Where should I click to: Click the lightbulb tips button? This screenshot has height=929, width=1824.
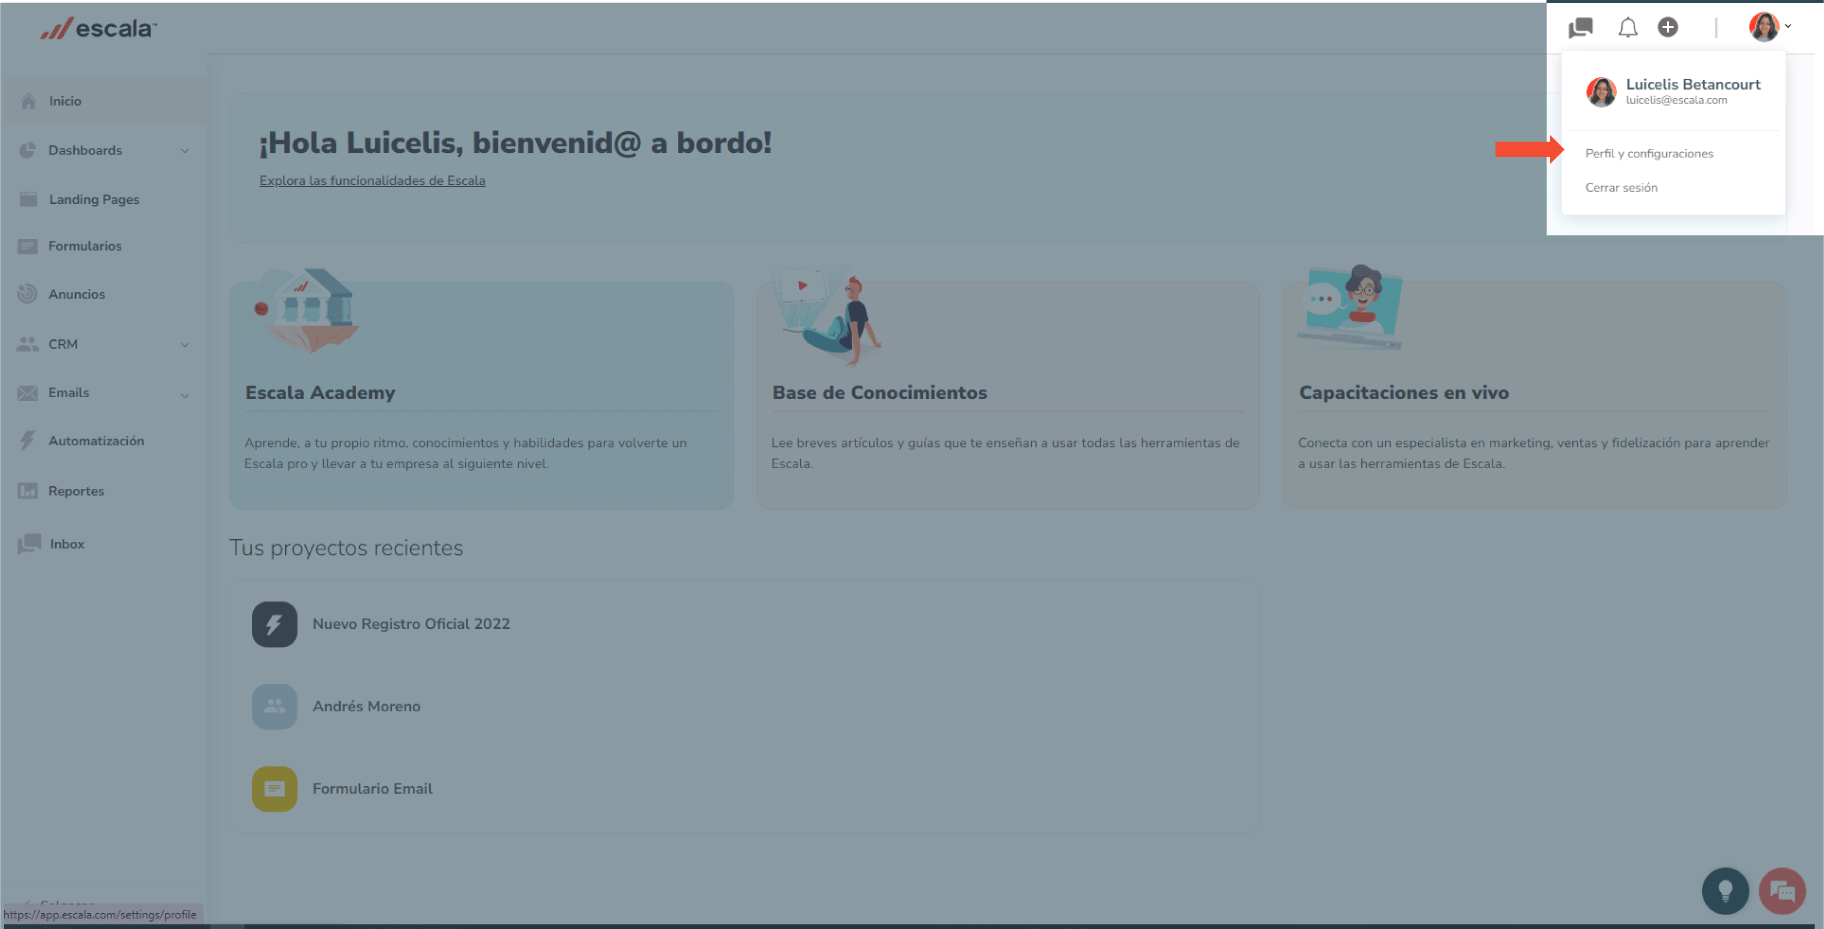pyautogui.click(x=1725, y=891)
